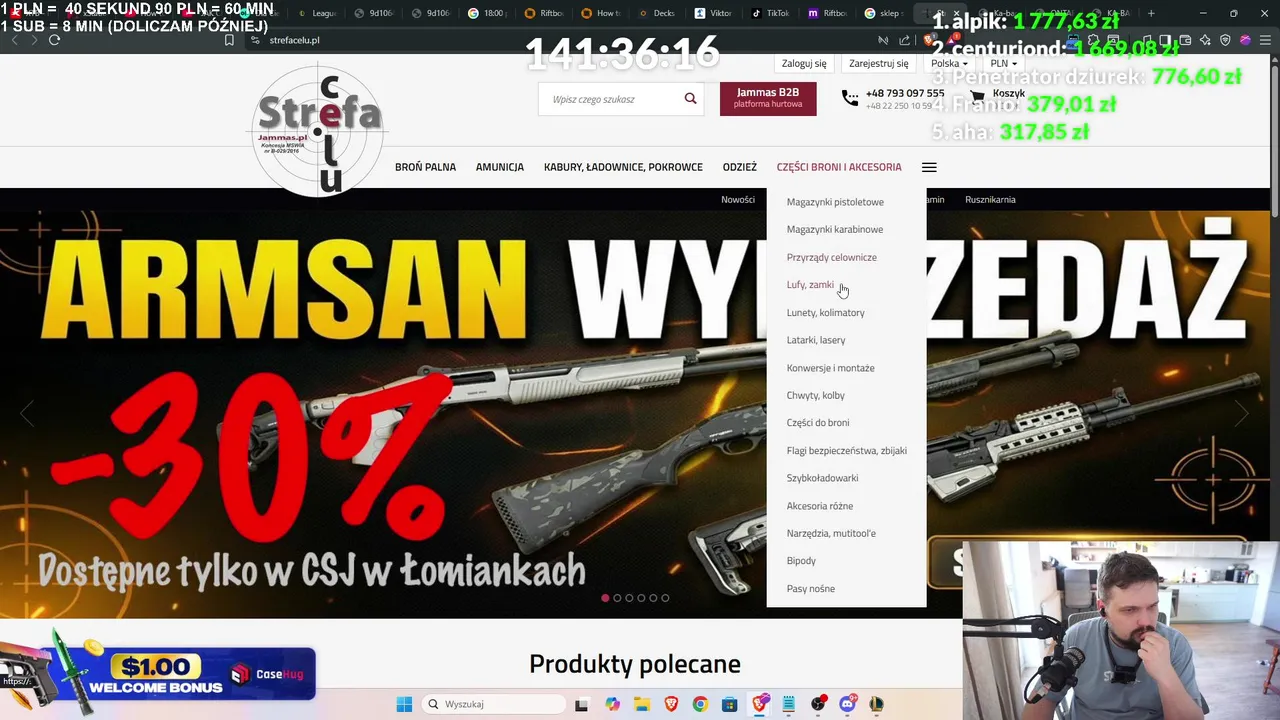The image size is (1280, 720).
Task: Open the Nowości link
Action: (x=738, y=199)
